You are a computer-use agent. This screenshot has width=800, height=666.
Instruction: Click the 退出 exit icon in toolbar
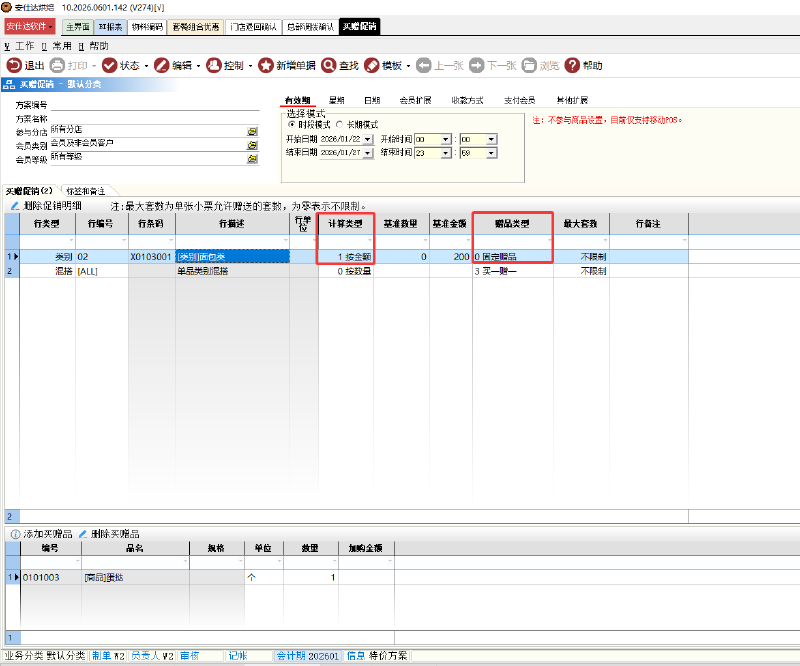13,65
